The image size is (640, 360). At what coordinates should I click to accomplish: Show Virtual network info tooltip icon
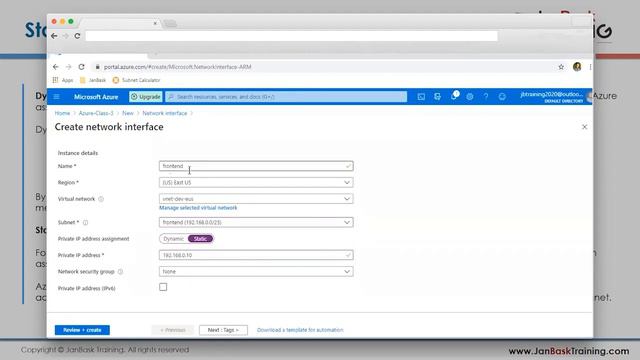101,199
